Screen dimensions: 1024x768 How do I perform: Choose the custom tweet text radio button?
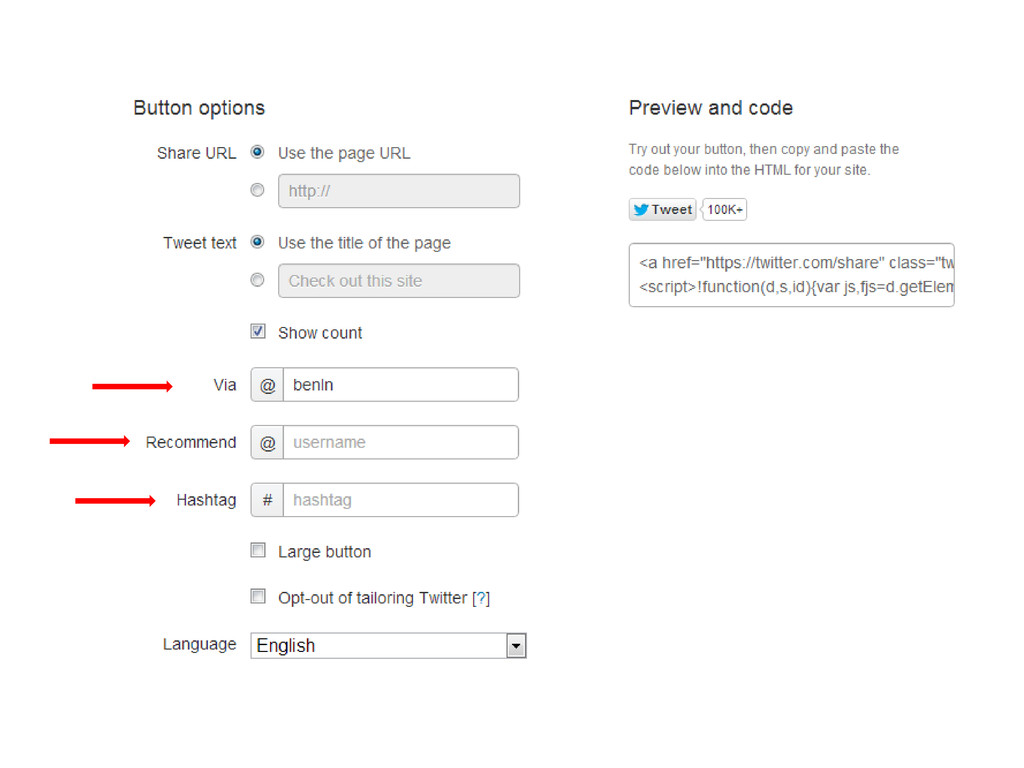257,280
